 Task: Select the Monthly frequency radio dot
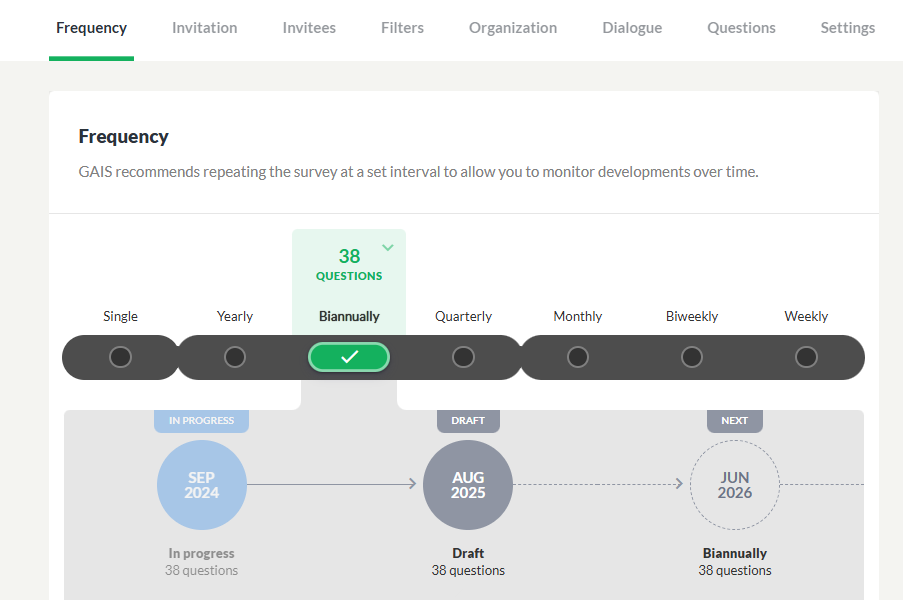(x=578, y=357)
